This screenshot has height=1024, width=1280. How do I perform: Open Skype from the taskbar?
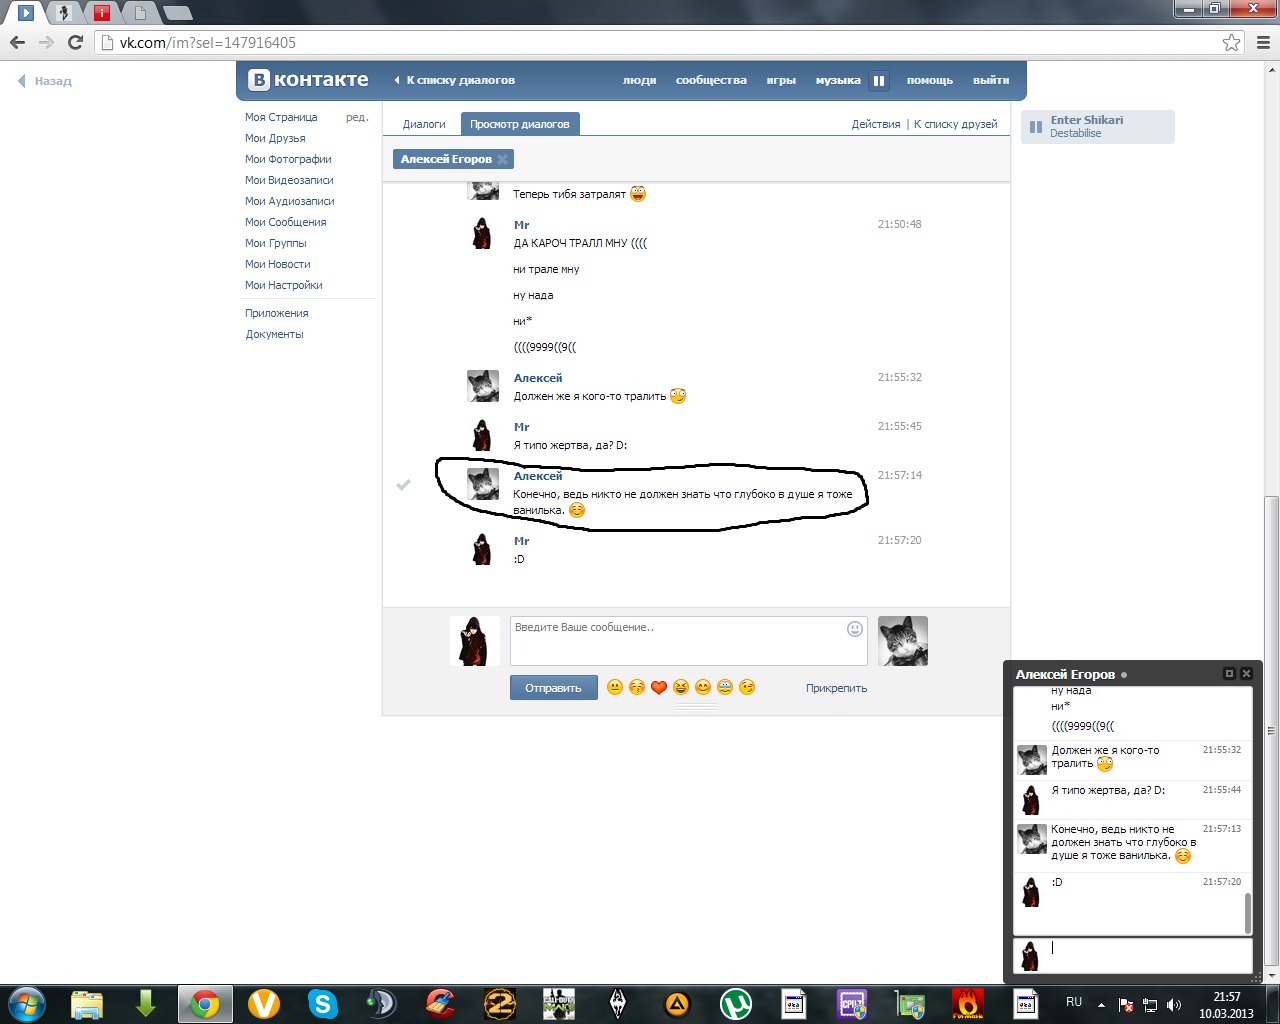tap(322, 1003)
